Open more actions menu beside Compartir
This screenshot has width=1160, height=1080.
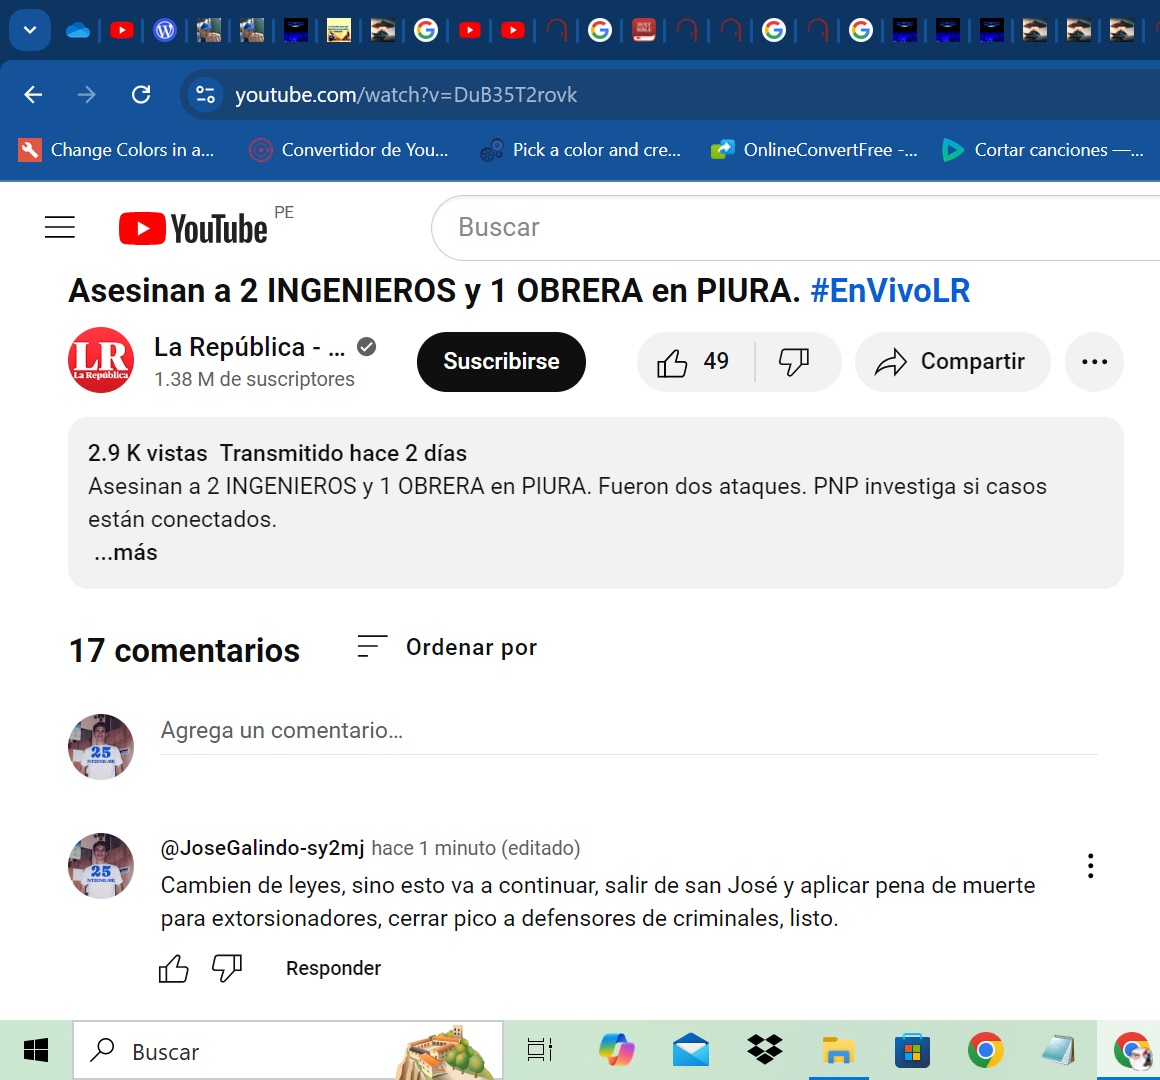pos(1094,362)
